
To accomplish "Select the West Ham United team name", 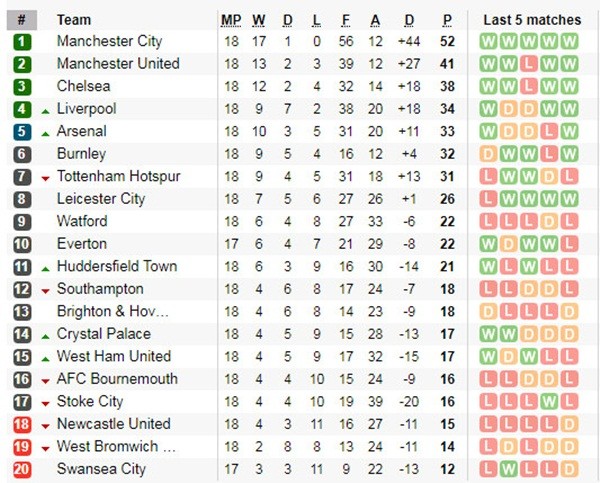I will 114,357.
